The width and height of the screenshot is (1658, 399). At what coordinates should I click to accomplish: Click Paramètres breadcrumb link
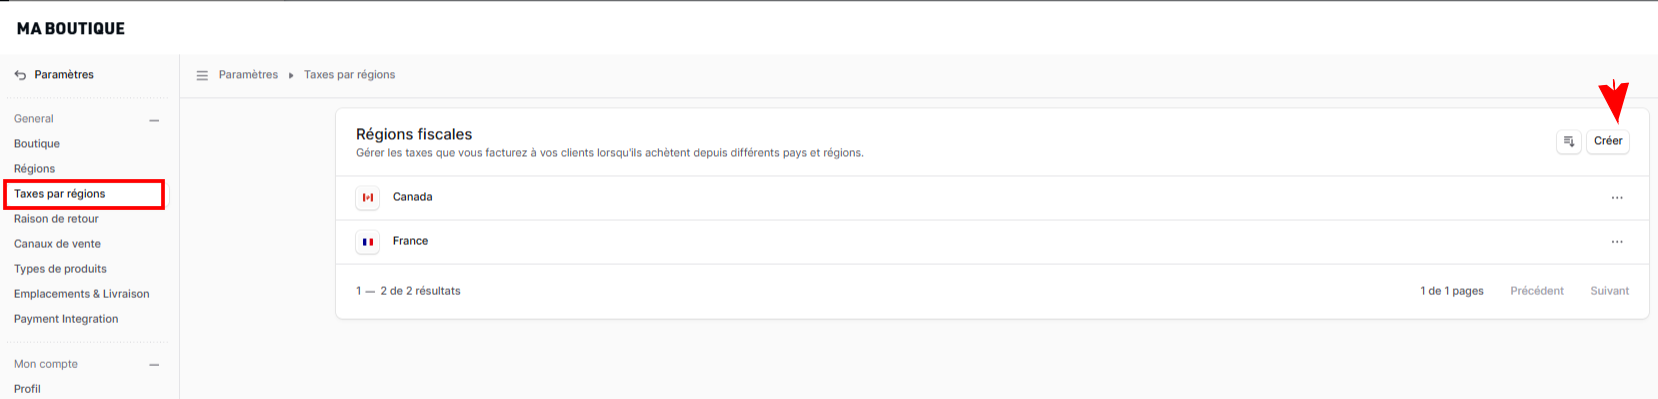[x=248, y=75]
